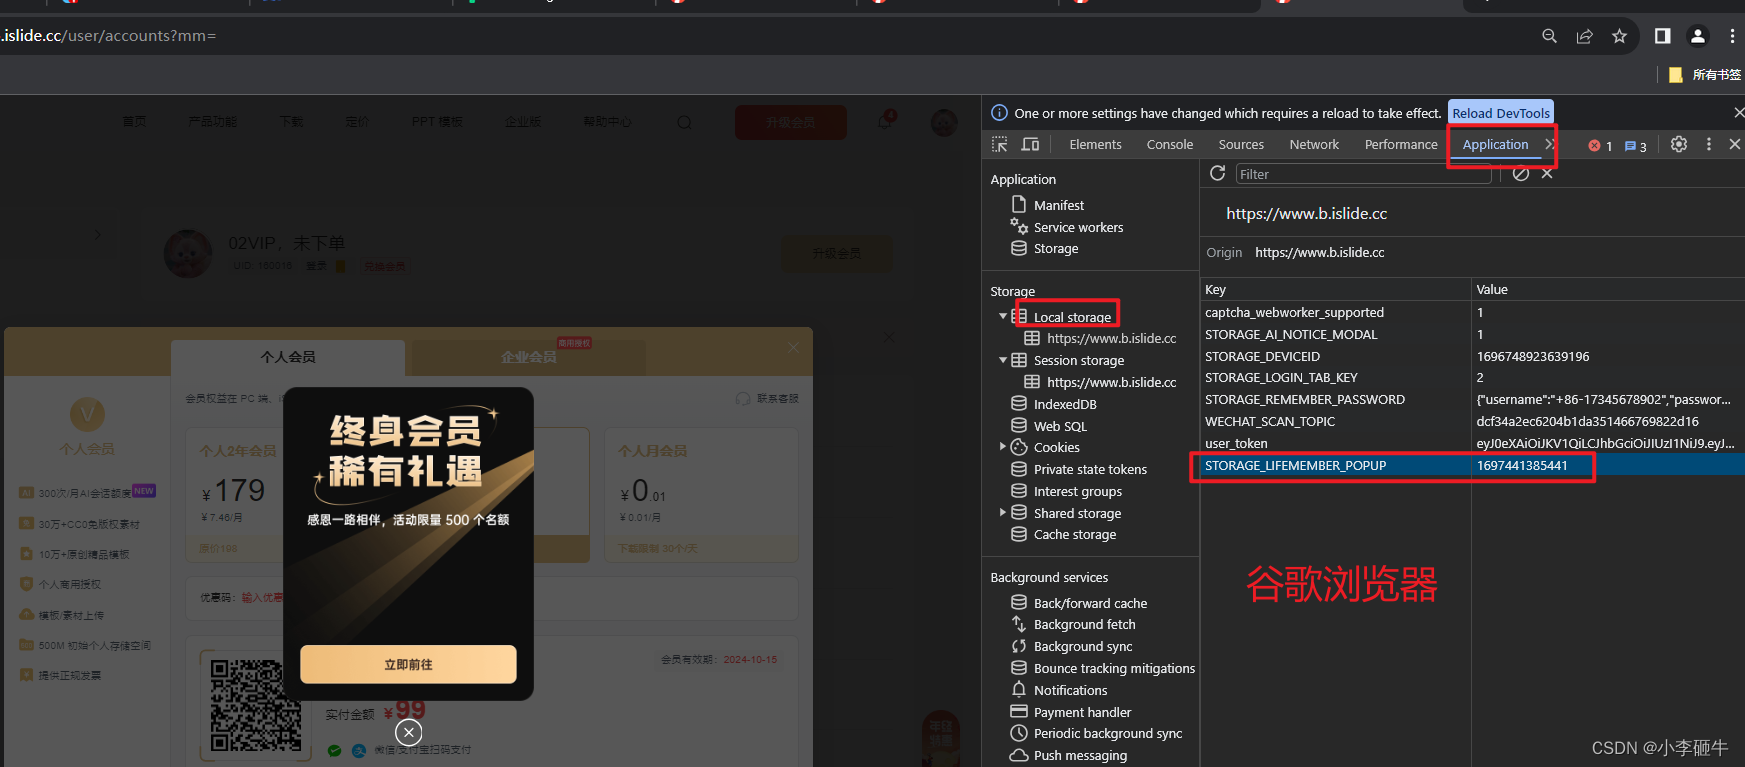Select the 个人会员 tab
Image resolution: width=1745 pixels, height=767 pixels.
[x=288, y=357]
